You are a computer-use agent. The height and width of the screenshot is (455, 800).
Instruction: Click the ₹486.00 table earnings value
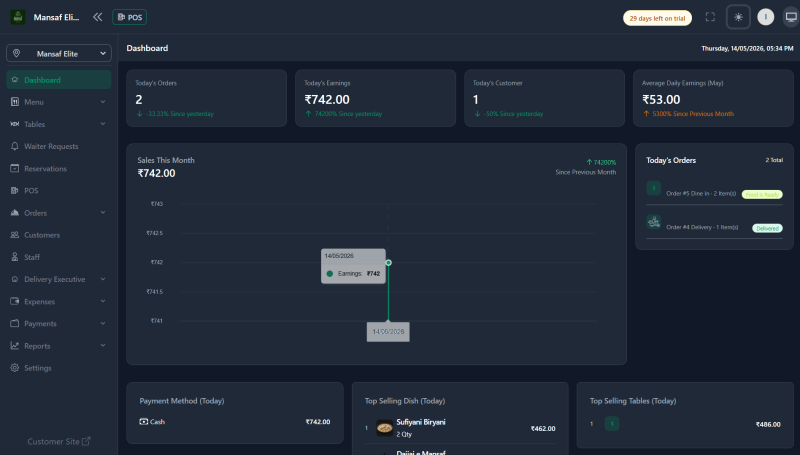point(768,424)
